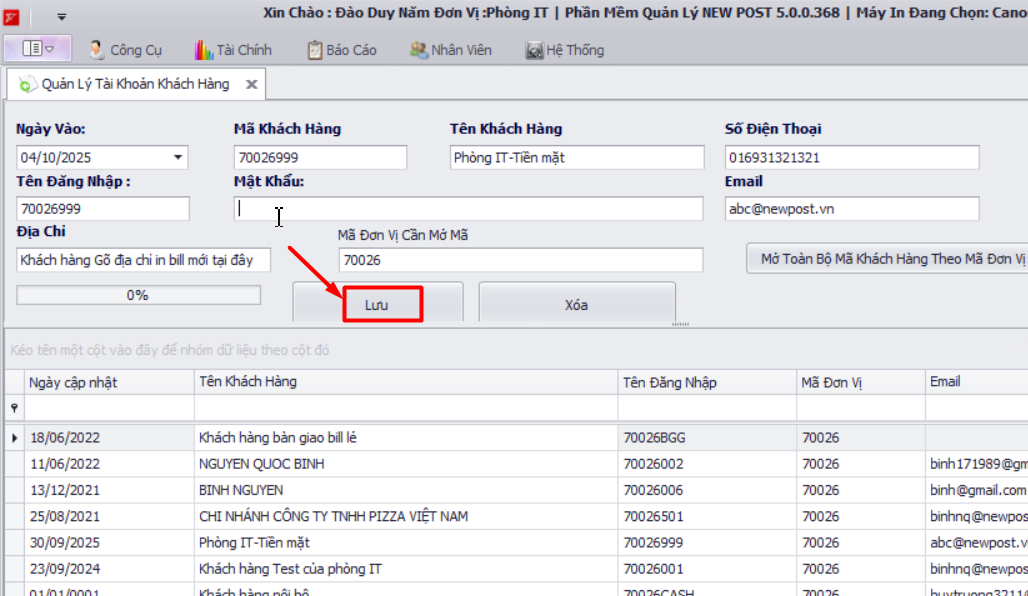Click the Báo Cáo clipboard icon
The image size is (1028, 596).
pos(314,49)
